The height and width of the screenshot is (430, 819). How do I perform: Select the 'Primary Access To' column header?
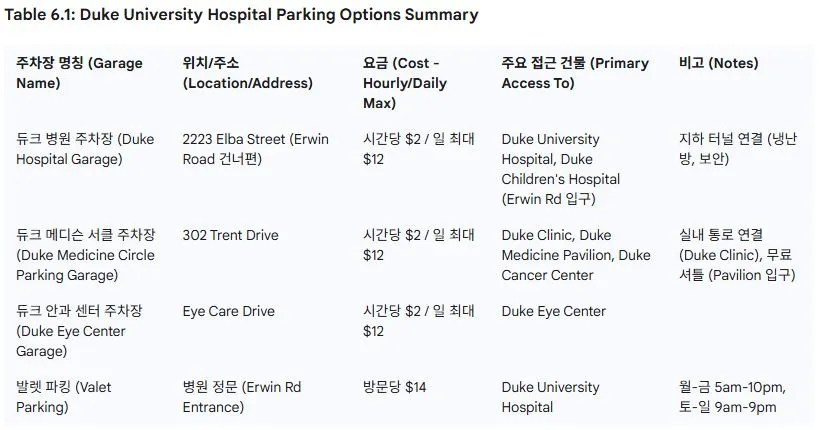click(575, 73)
